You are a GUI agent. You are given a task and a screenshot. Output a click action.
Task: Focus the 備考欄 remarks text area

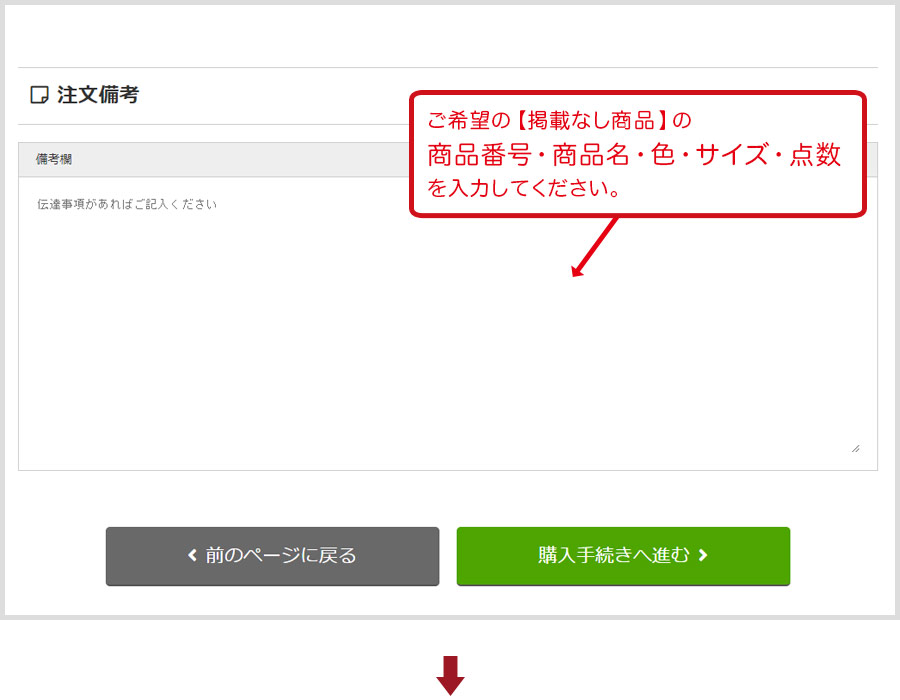point(448,324)
